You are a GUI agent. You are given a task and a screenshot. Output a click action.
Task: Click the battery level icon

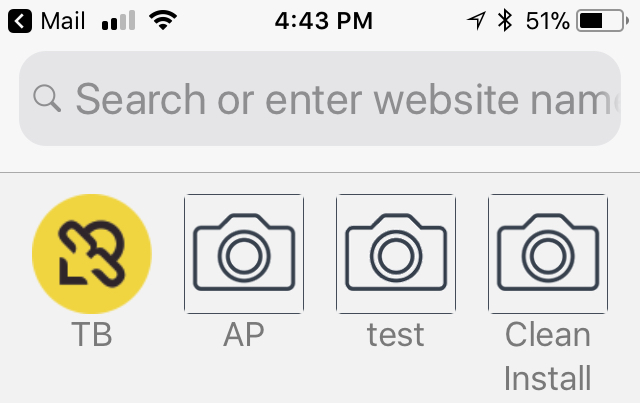click(603, 20)
